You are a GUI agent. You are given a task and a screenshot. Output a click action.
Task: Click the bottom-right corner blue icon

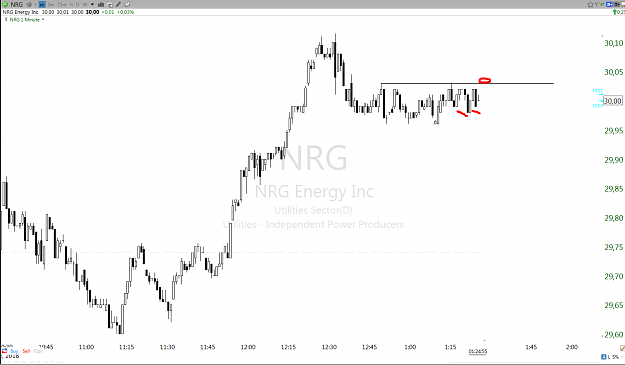pyautogui.click(x=604, y=357)
